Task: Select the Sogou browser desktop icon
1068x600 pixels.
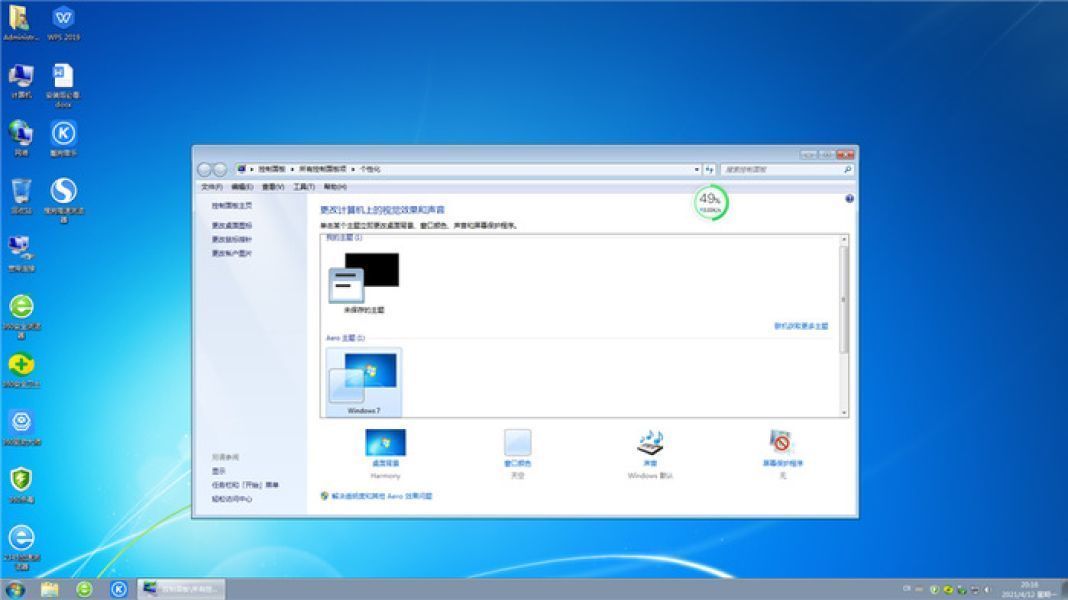Action: click(63, 193)
